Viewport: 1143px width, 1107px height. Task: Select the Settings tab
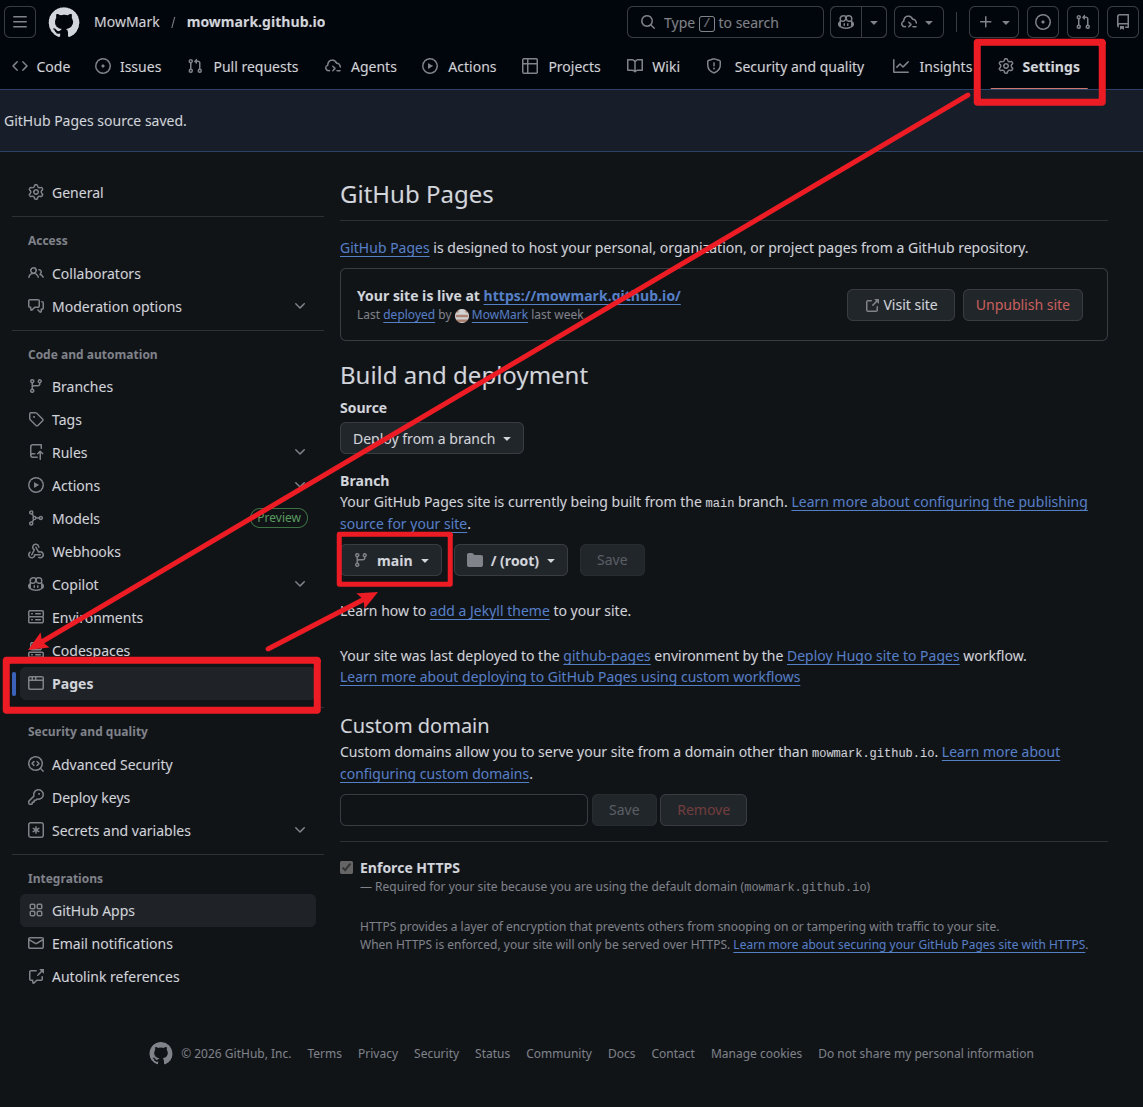click(1039, 66)
